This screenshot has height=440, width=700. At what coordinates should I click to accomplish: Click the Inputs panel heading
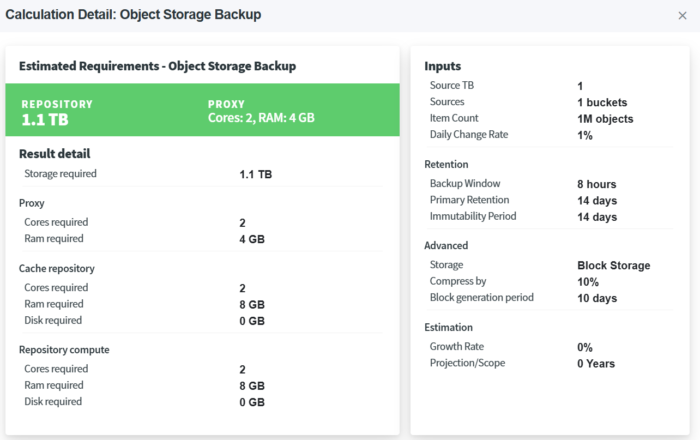click(443, 66)
